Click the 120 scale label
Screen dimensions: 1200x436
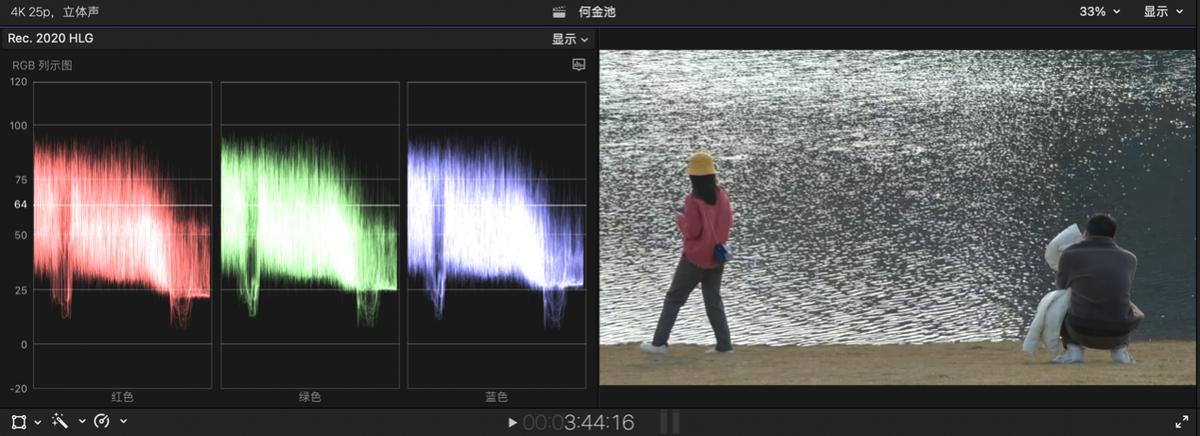pos(18,82)
